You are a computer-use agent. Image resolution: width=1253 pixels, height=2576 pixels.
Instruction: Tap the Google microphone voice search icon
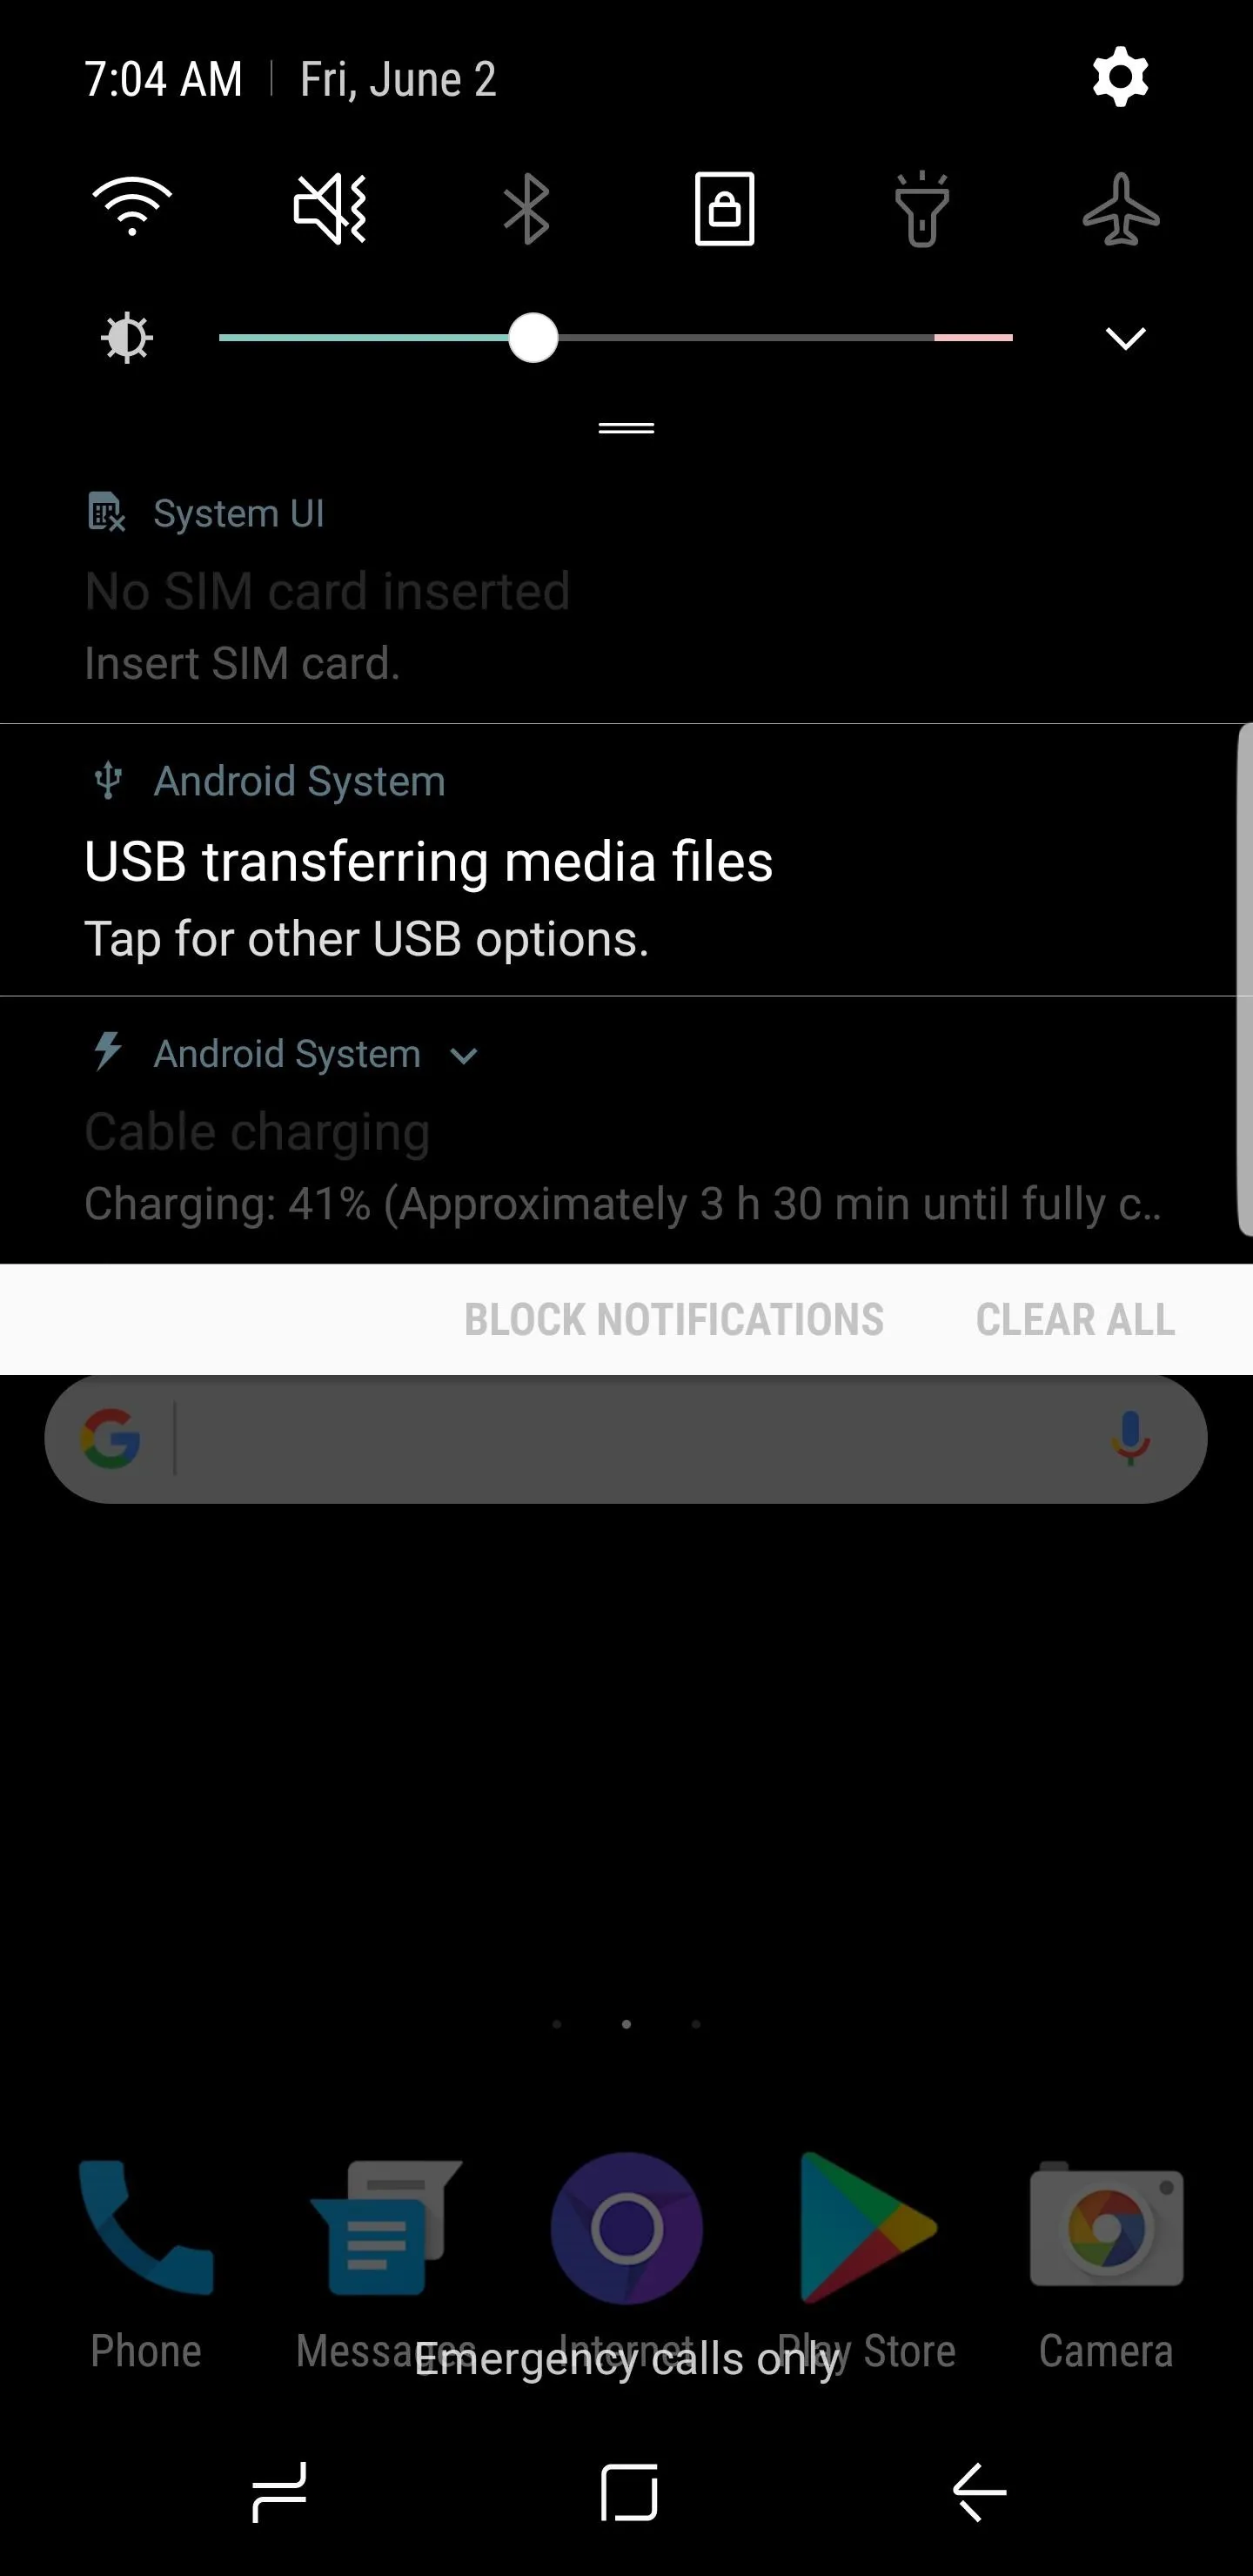pos(1130,1439)
